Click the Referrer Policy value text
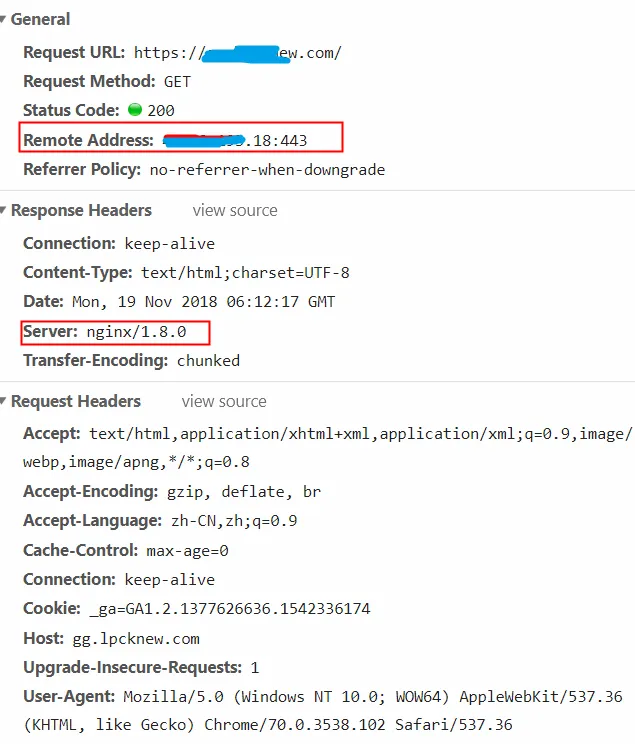 pos(267,169)
